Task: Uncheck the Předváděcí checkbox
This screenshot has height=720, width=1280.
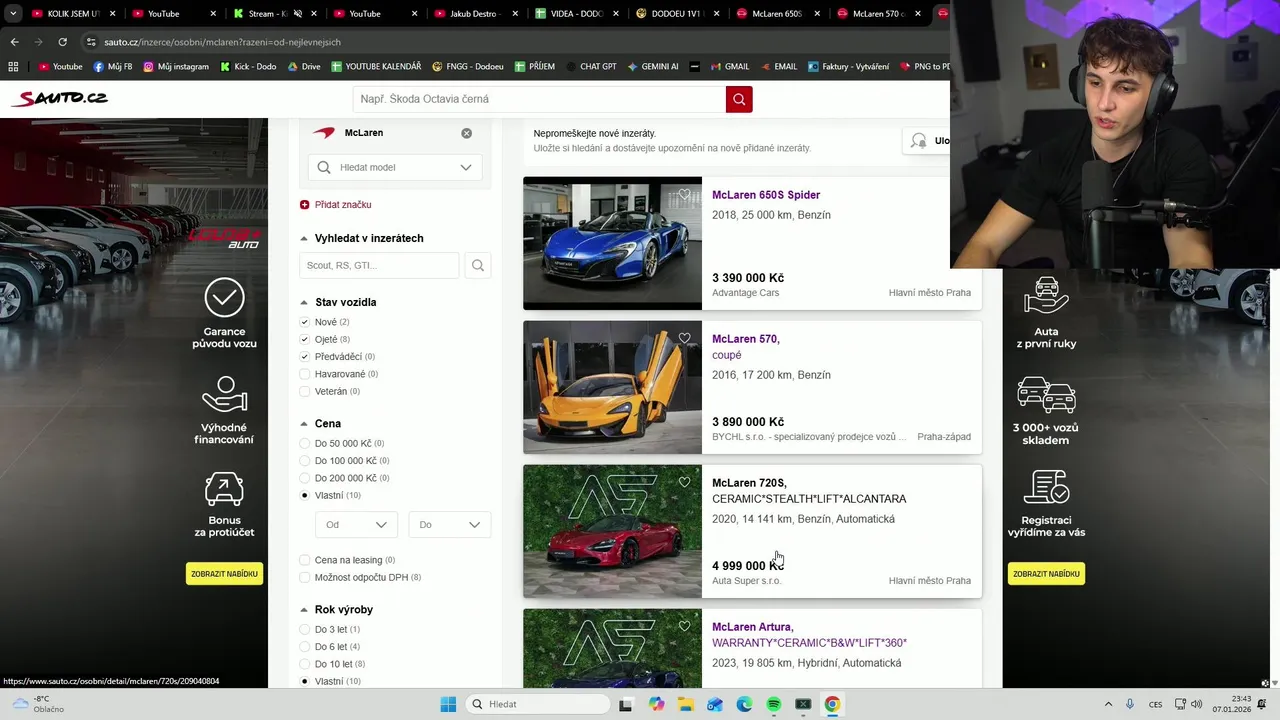Action: (305, 357)
